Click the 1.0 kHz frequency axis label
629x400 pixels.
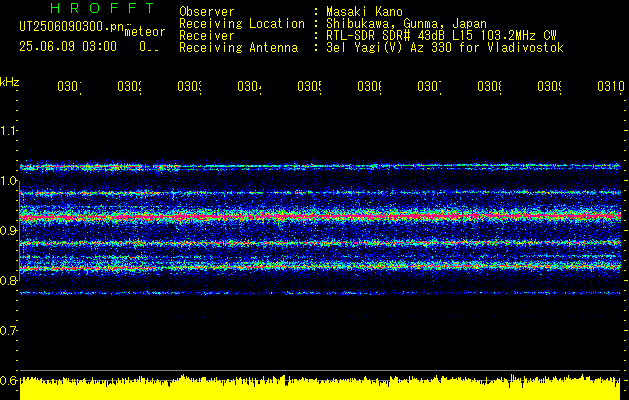8,181
